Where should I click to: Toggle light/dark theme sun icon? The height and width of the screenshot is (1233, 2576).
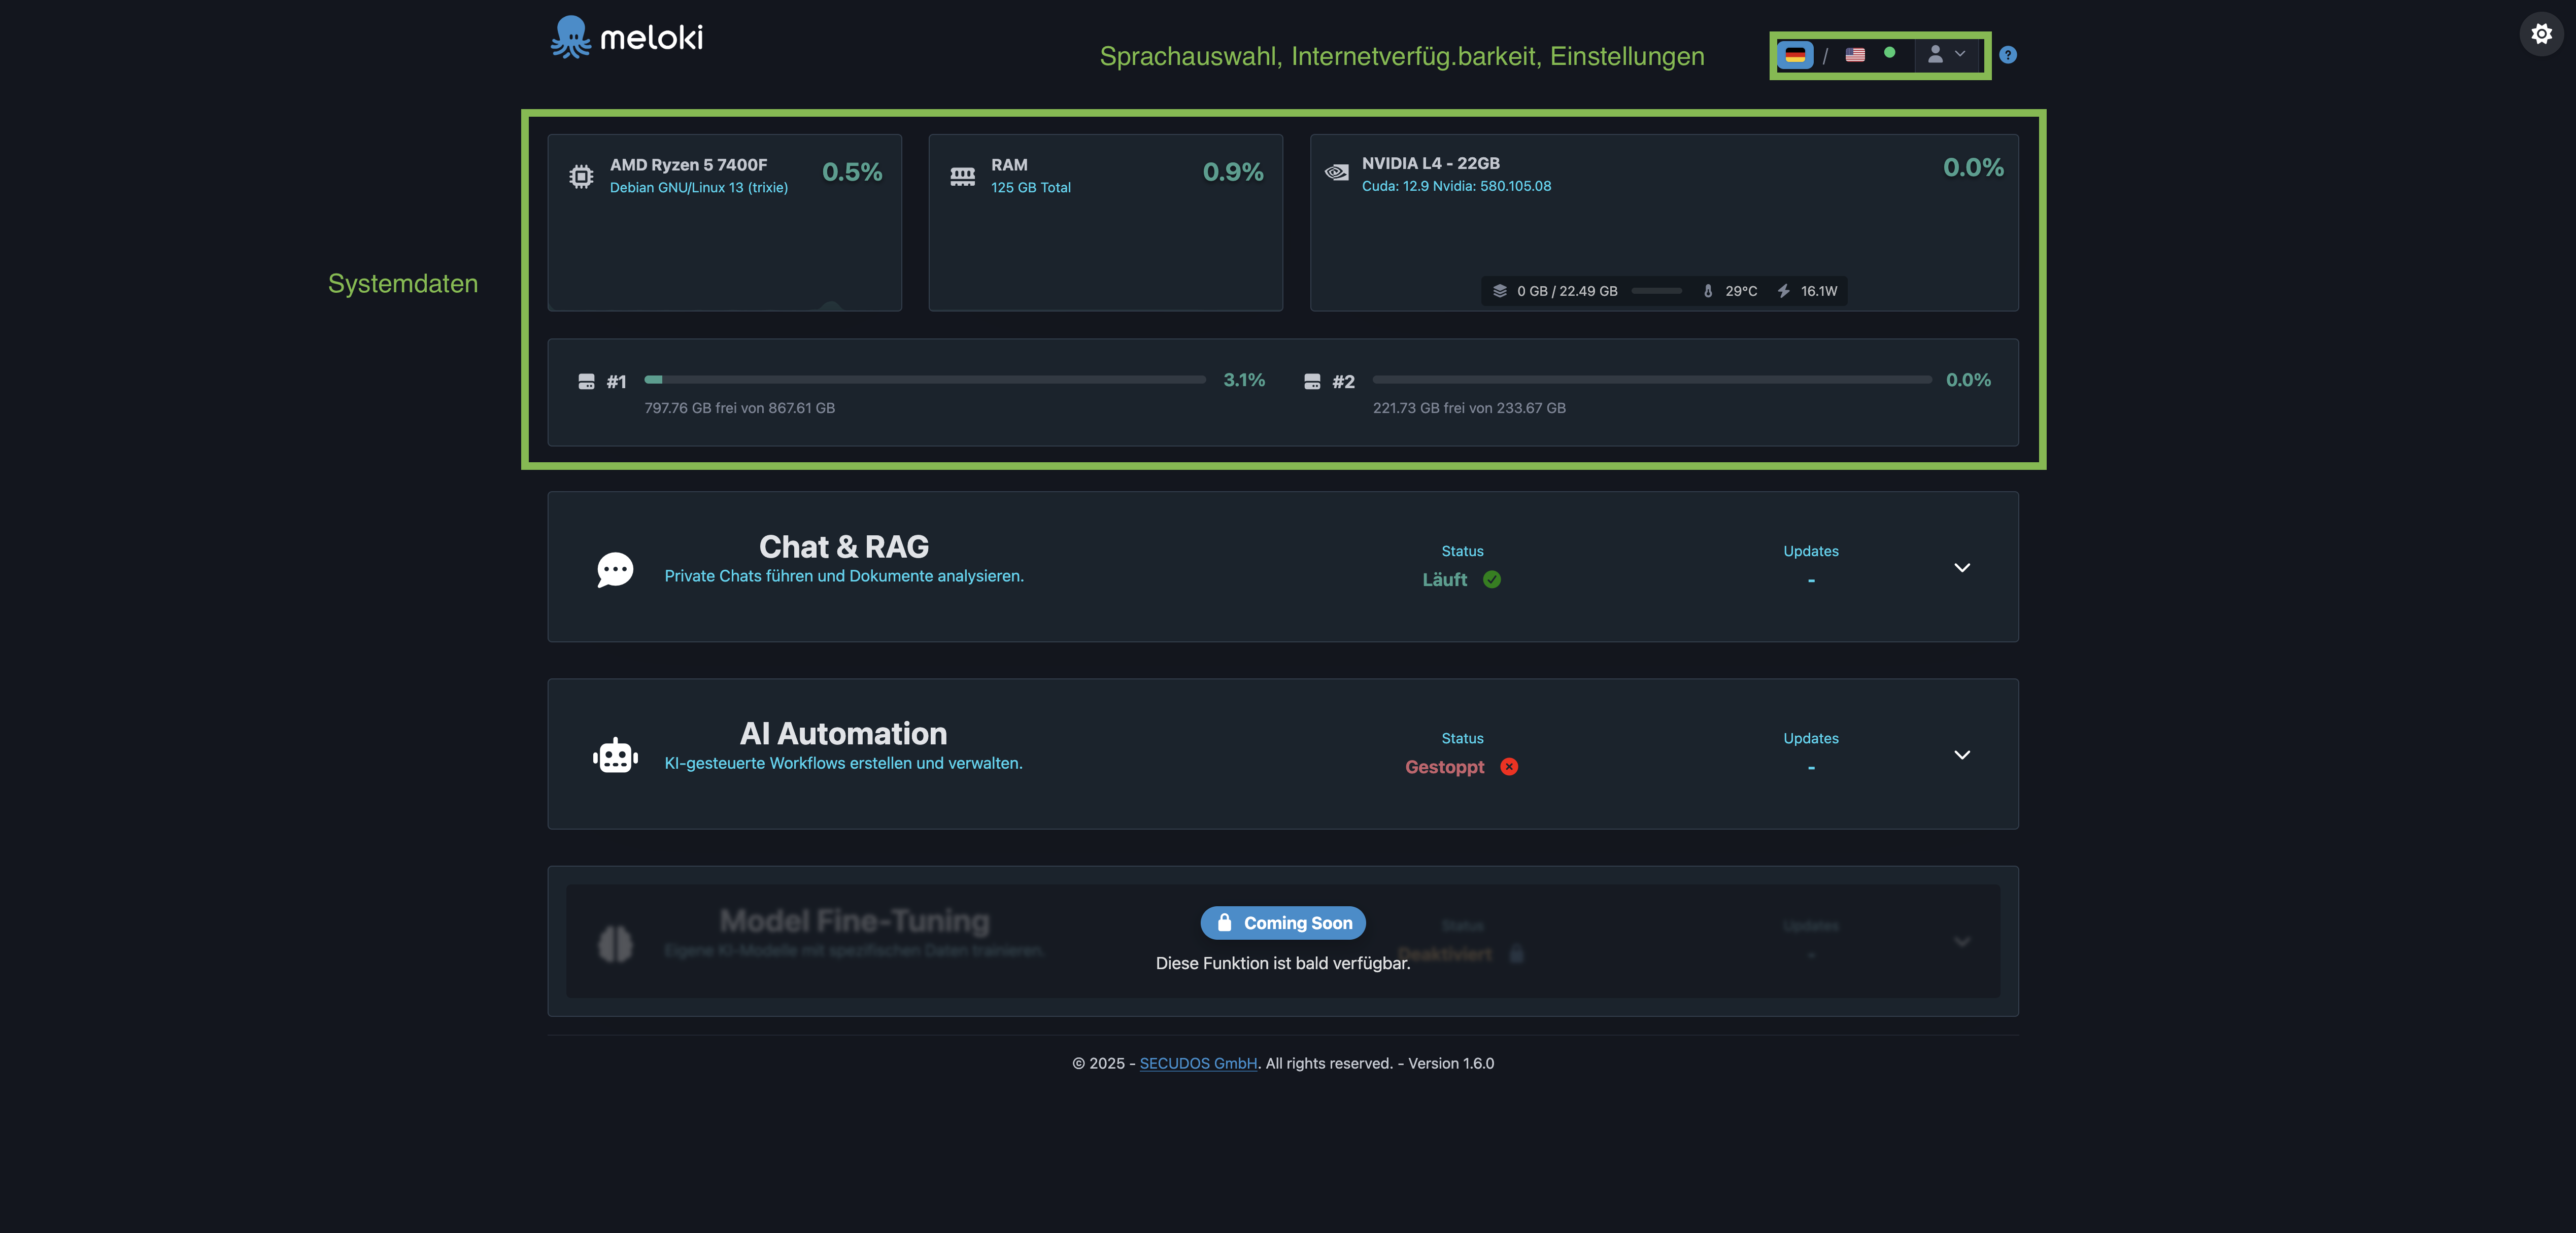2541,34
